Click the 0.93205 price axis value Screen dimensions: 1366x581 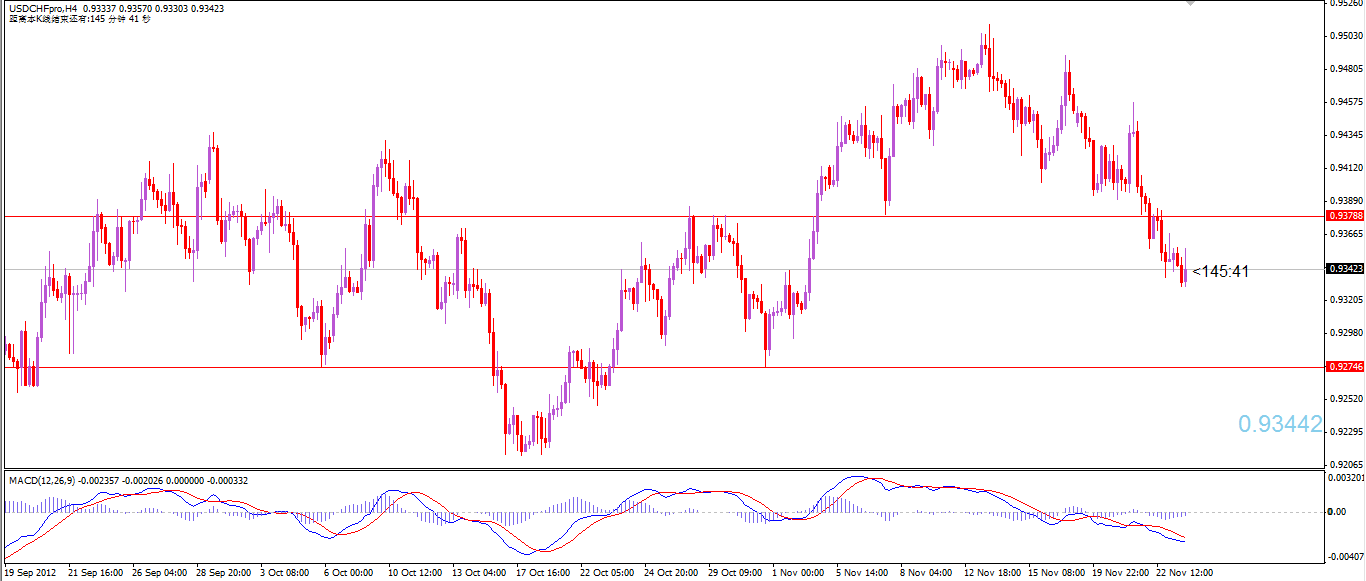pyautogui.click(x=1346, y=300)
